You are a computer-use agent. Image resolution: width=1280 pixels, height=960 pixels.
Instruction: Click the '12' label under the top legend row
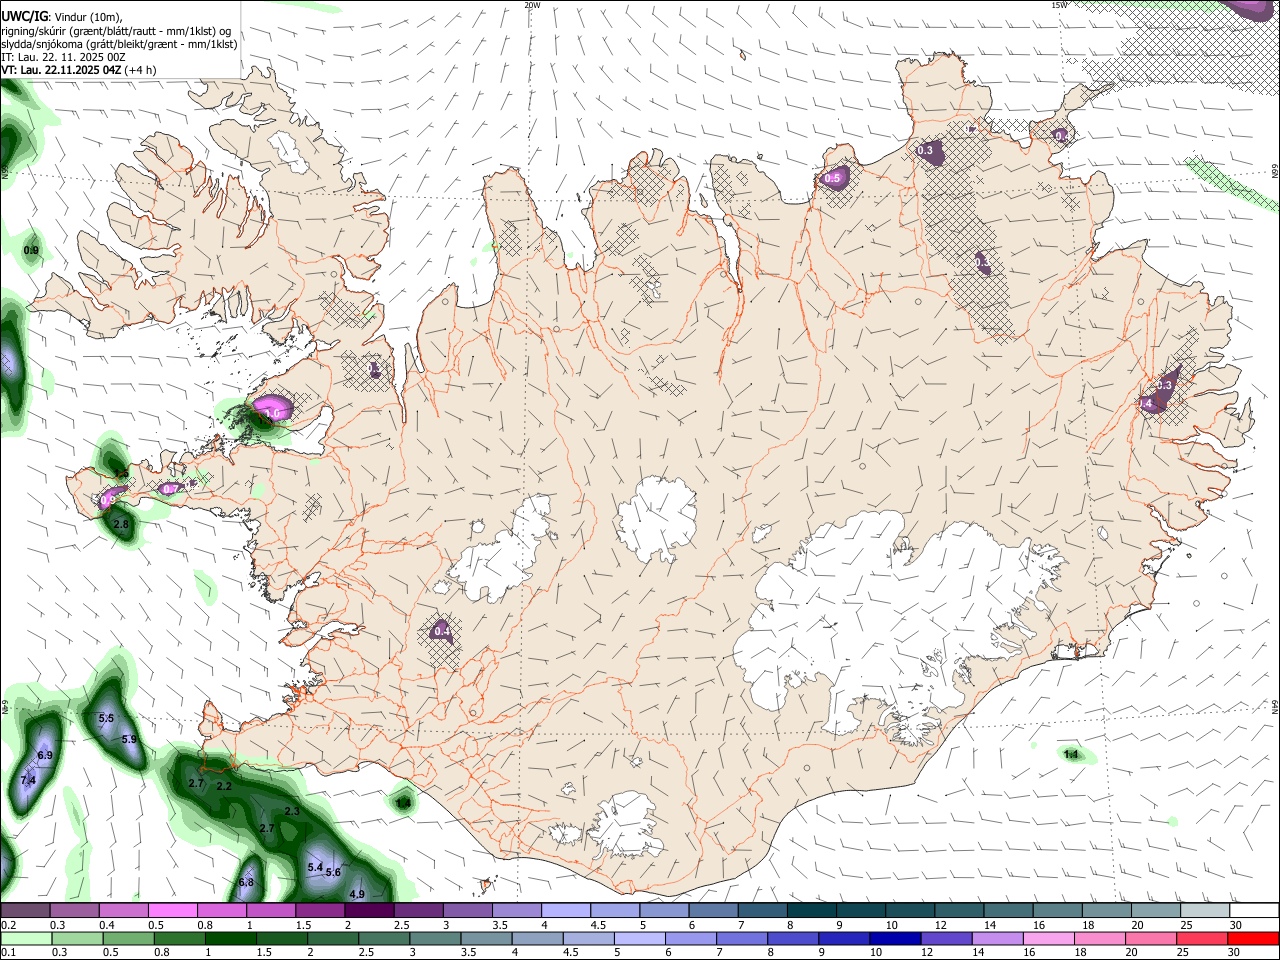tap(941, 925)
